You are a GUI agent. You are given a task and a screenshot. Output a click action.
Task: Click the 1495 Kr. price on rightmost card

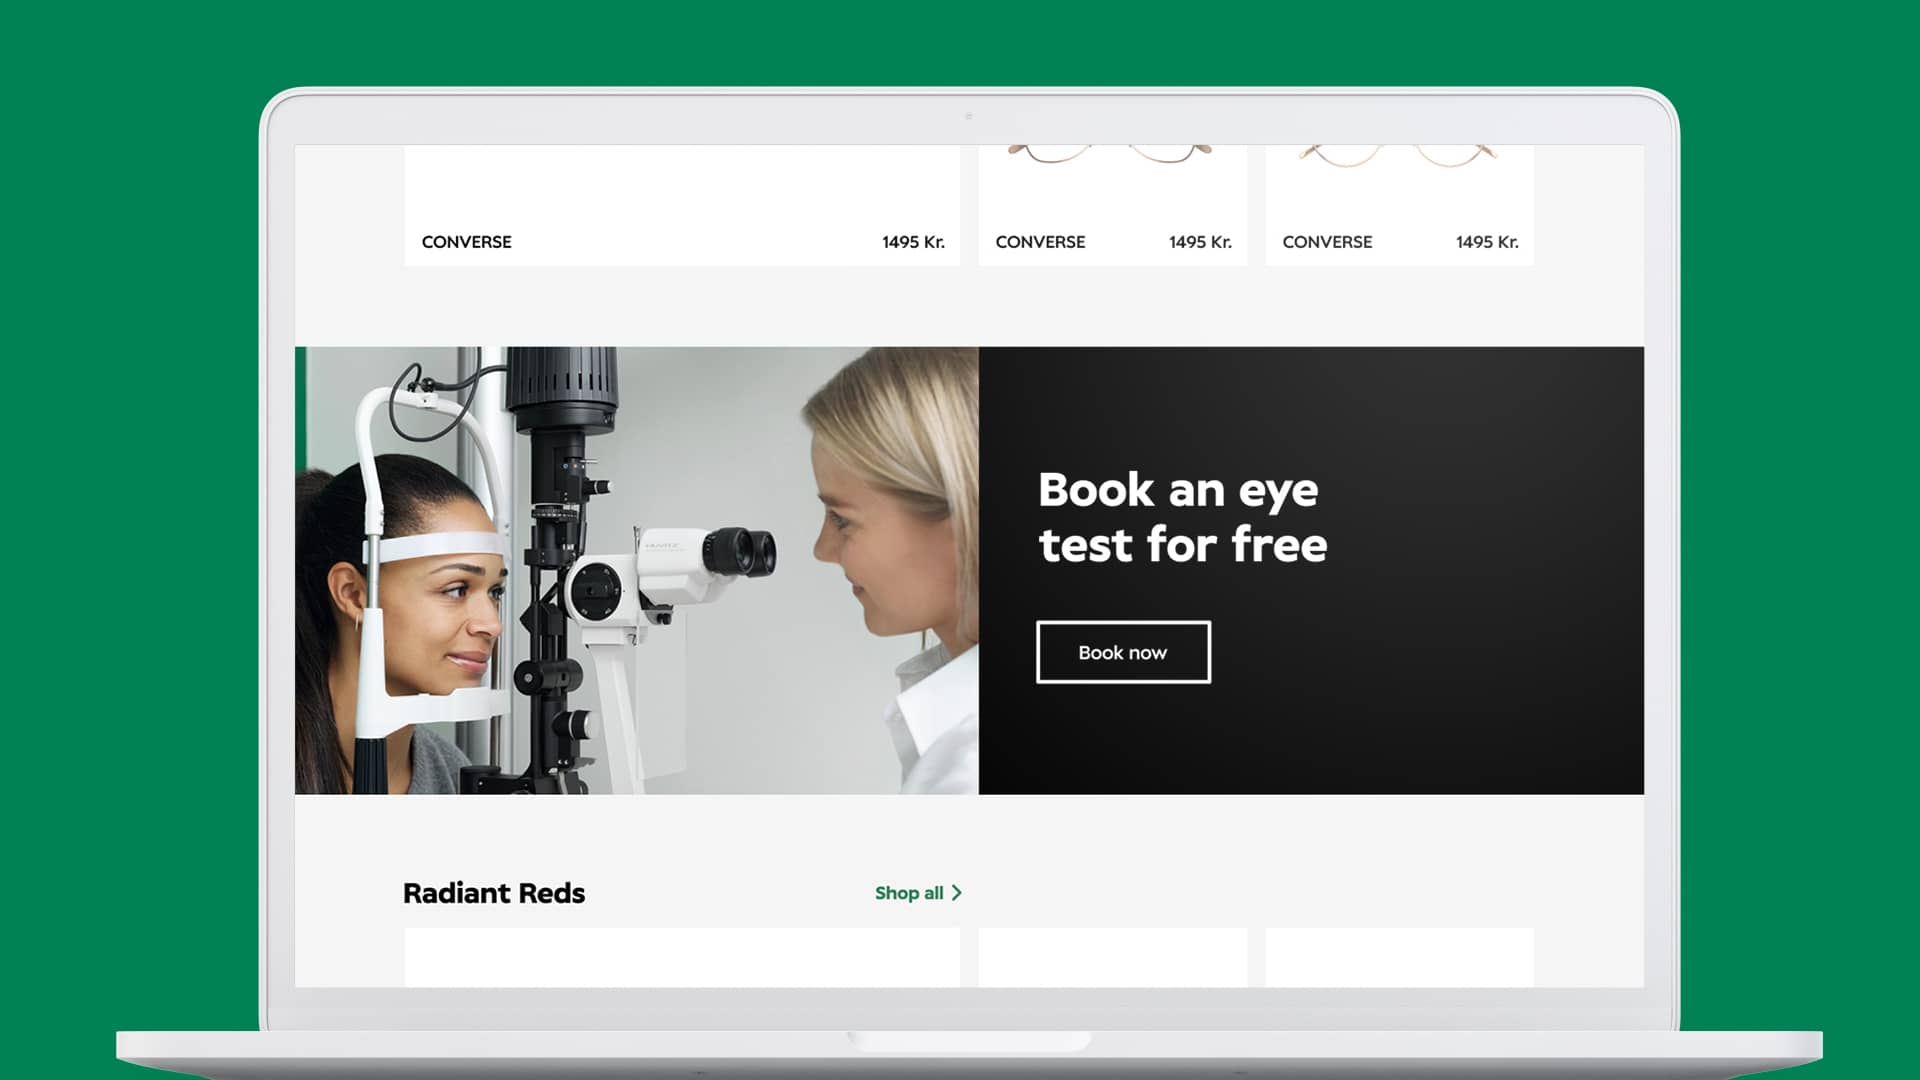coord(1487,242)
